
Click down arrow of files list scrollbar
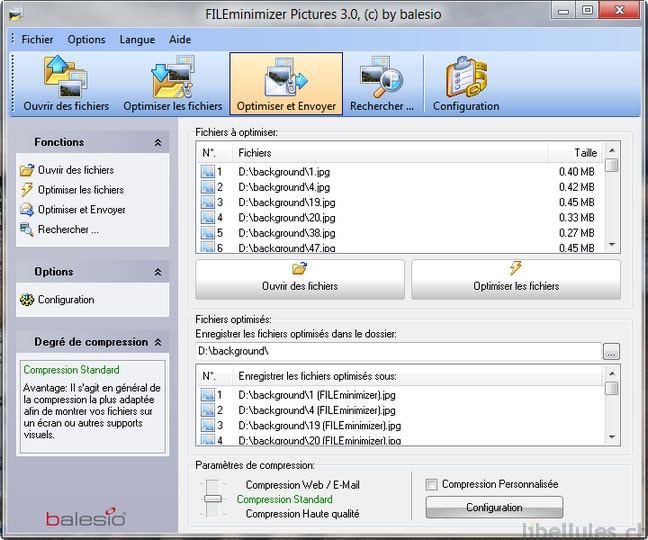[x=612, y=245]
